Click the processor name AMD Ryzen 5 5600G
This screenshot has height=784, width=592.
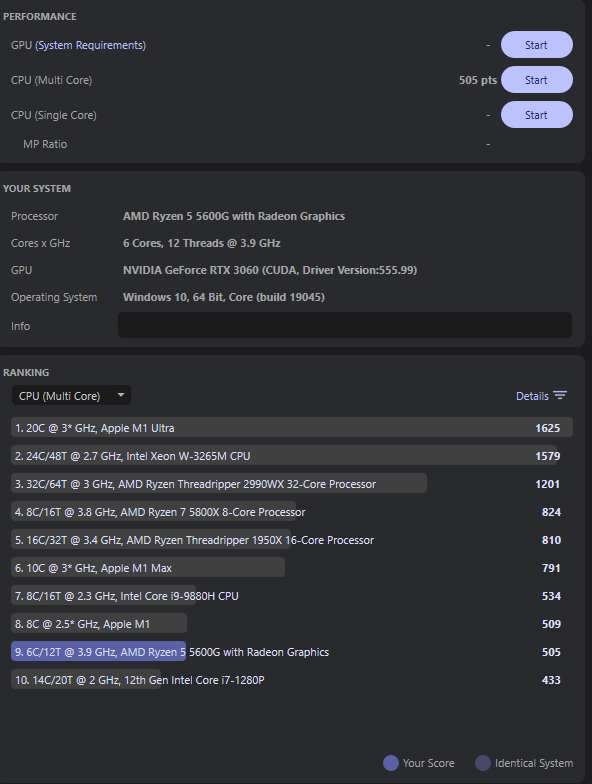[234, 216]
